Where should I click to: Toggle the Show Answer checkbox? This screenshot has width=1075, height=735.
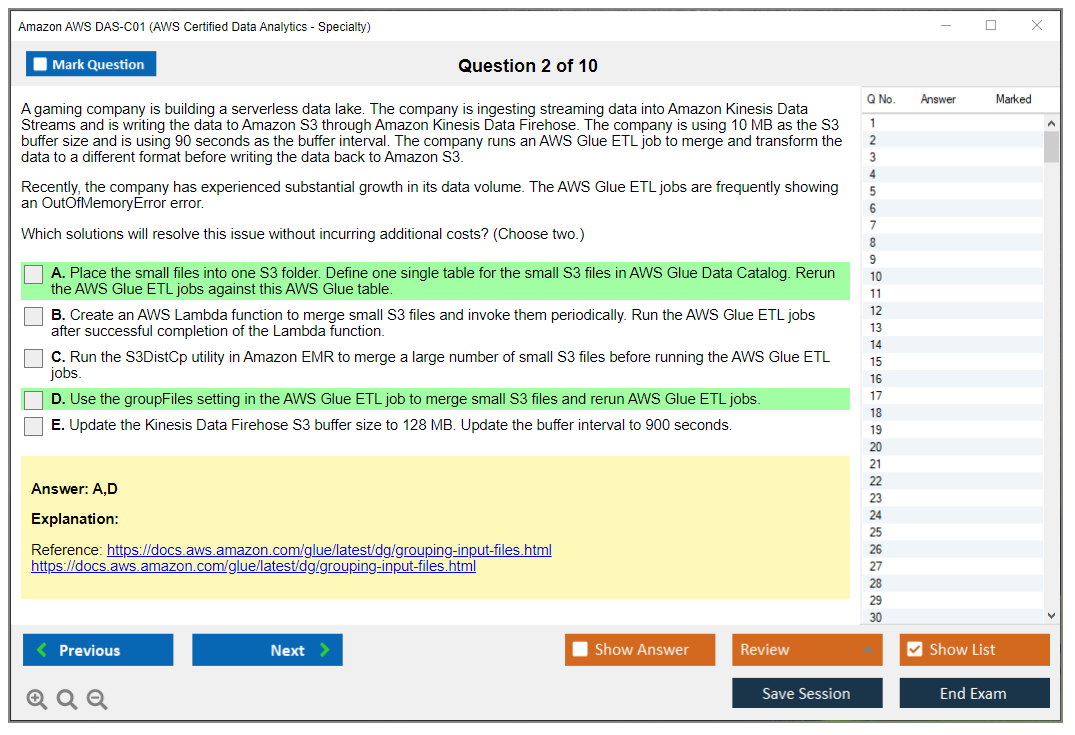(581, 650)
